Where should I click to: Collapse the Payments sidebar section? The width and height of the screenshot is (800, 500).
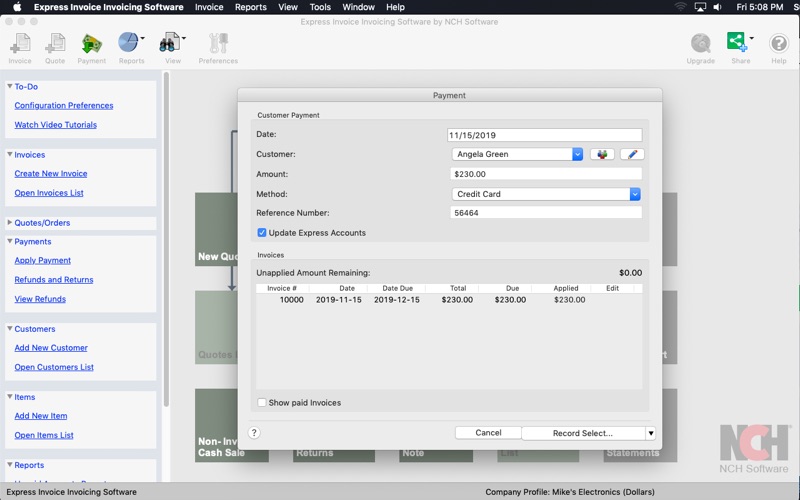tap(10, 241)
